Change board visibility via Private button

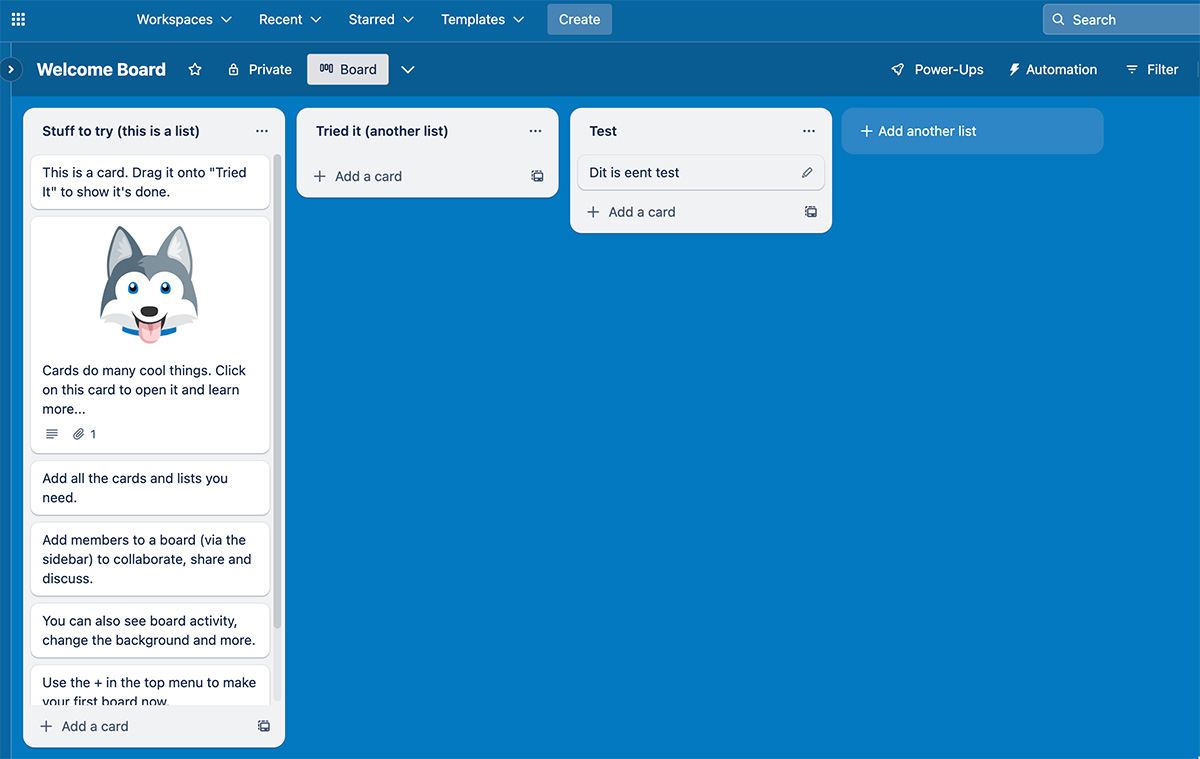[x=260, y=69]
